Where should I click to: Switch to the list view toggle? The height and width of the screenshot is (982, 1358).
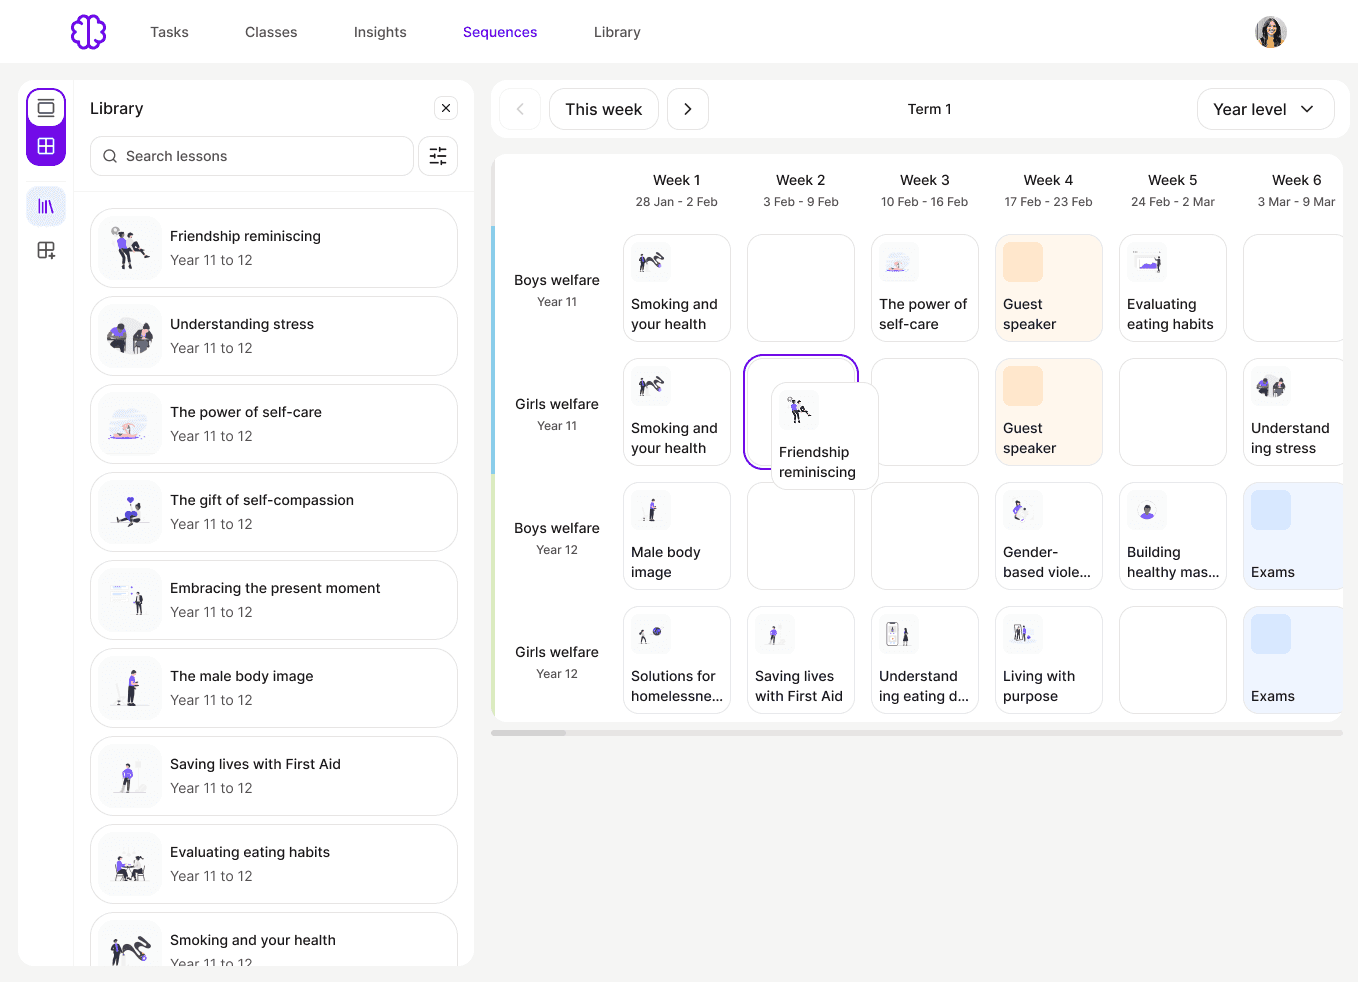click(46, 107)
